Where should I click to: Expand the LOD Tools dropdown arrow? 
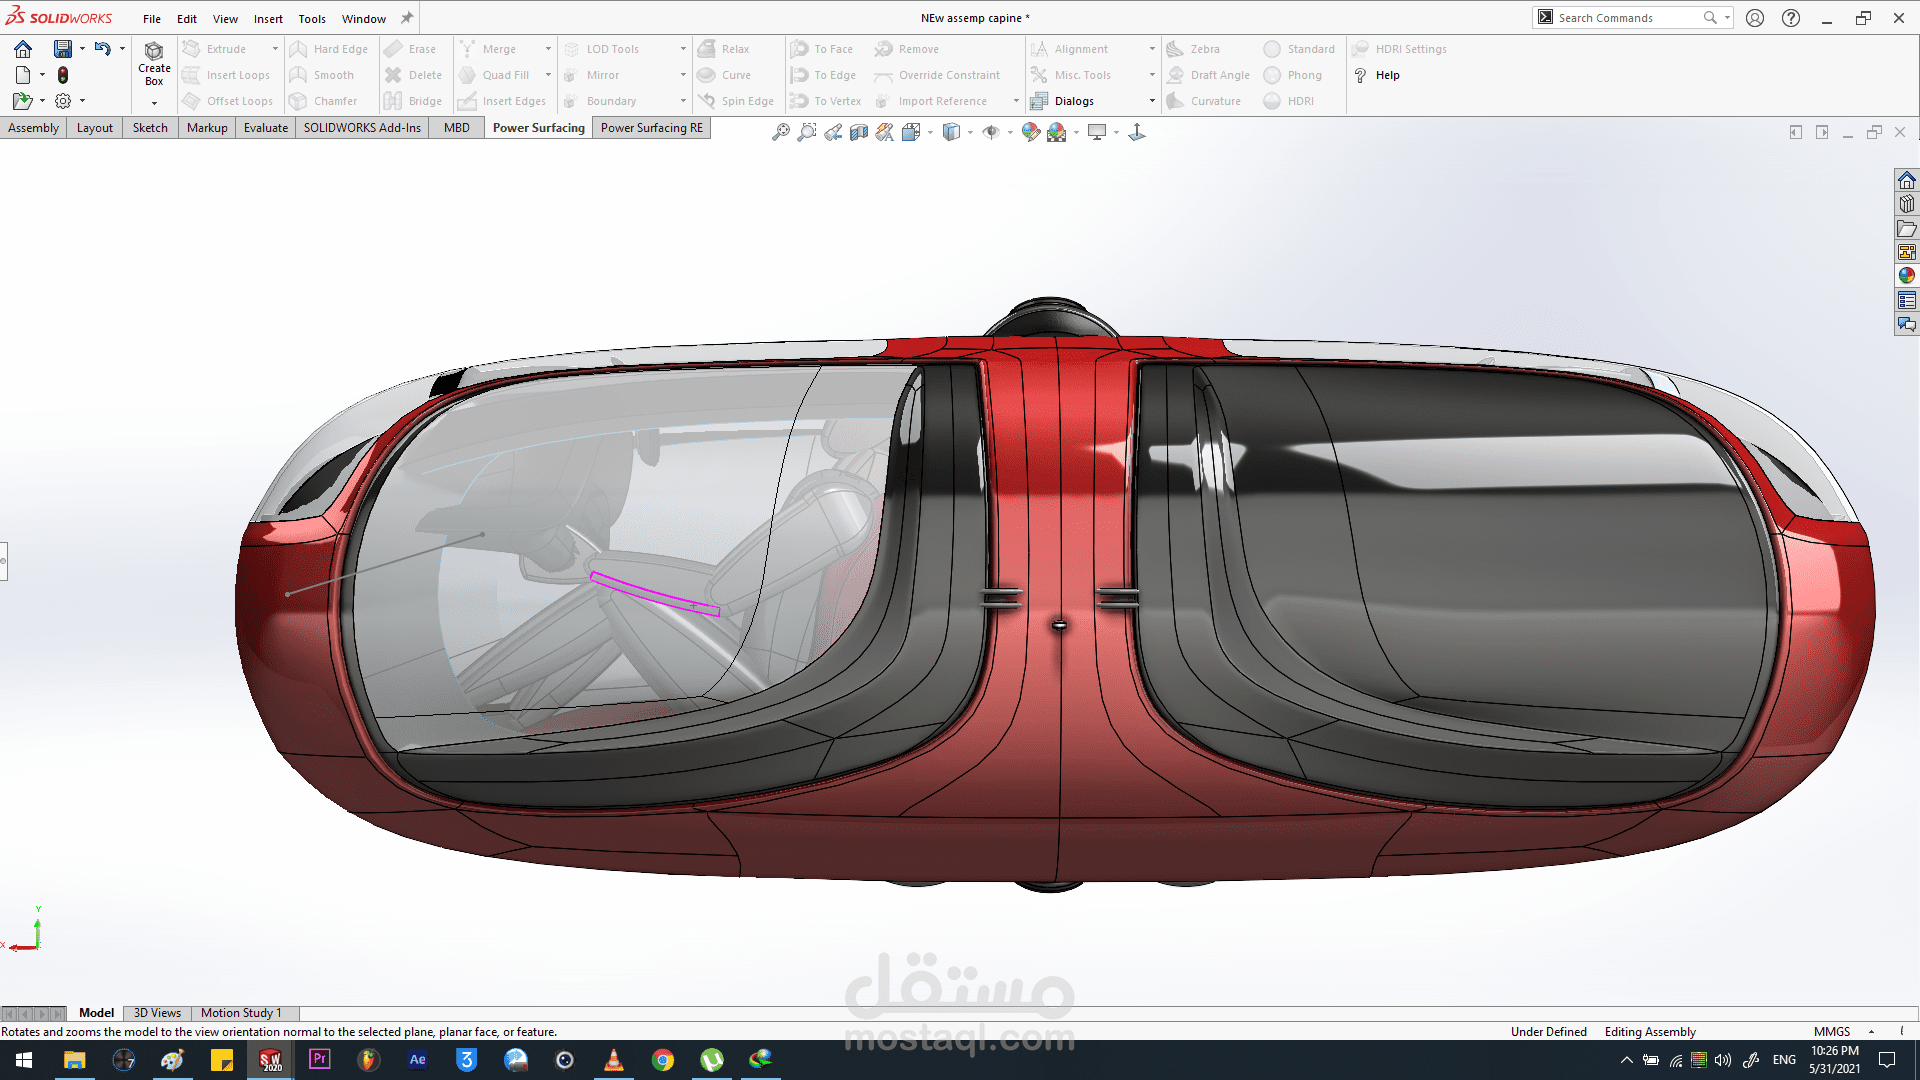(x=683, y=49)
